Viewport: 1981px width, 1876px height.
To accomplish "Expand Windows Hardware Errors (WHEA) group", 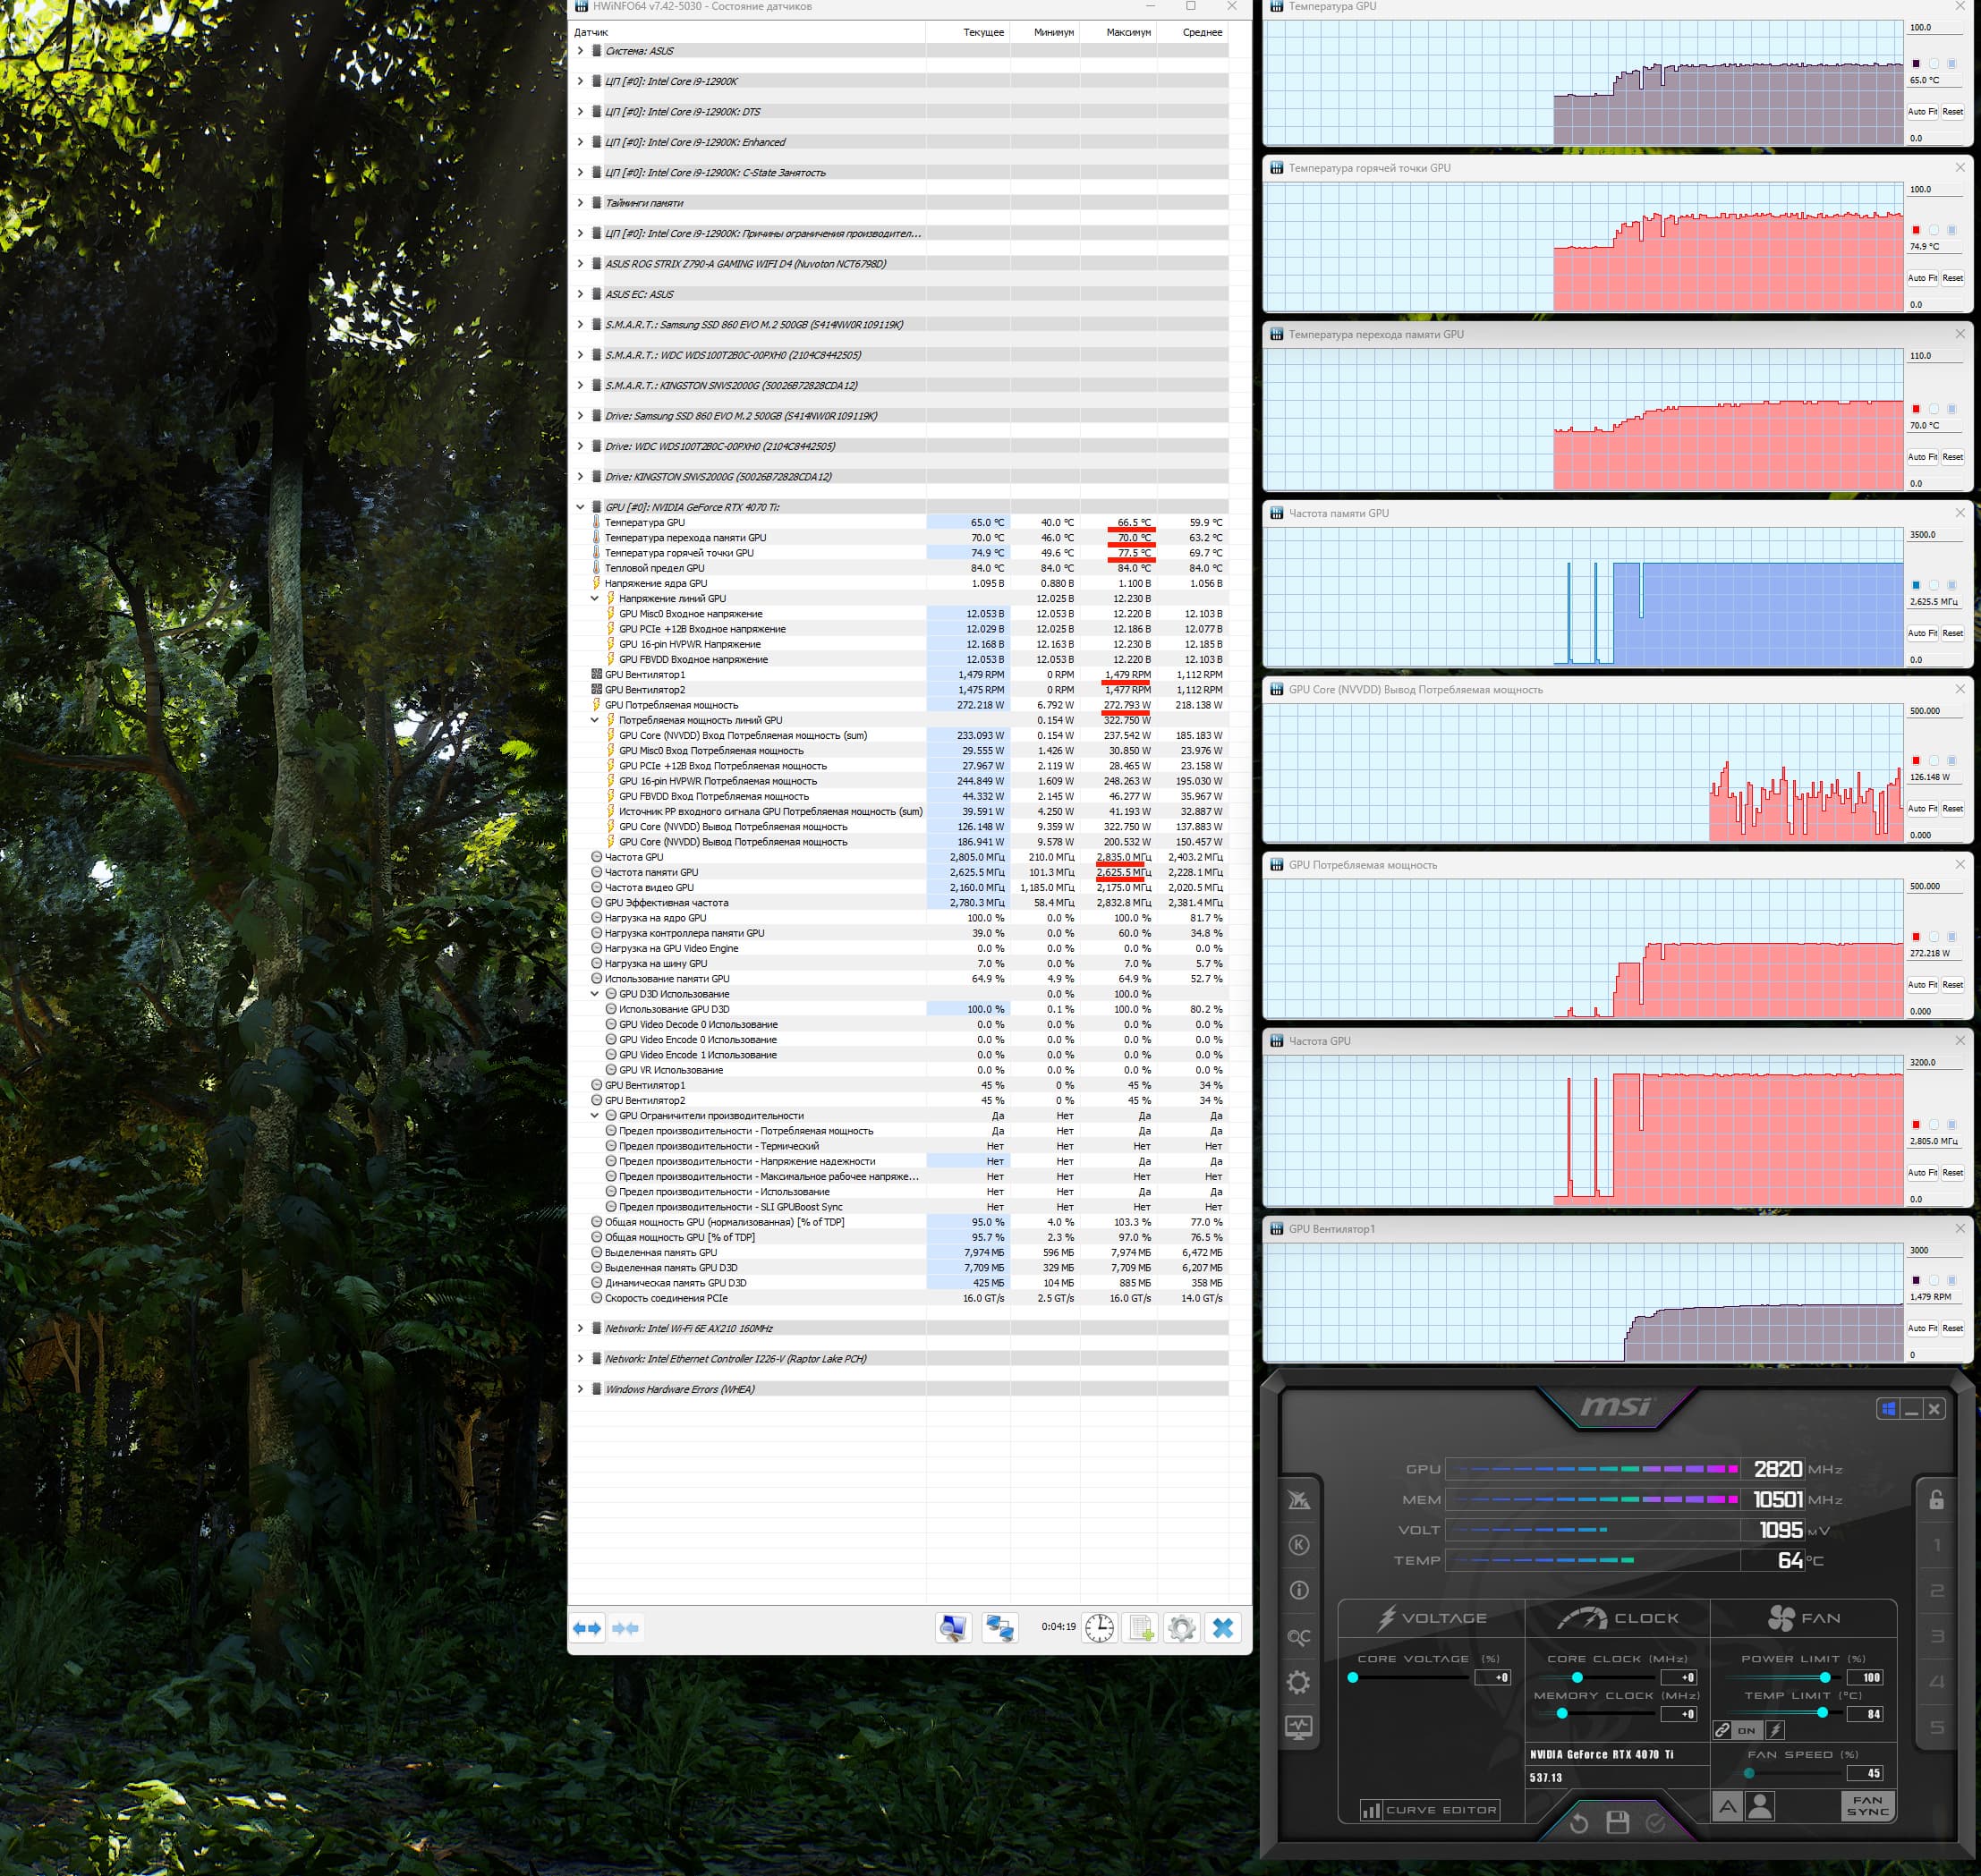I will click(580, 1389).
